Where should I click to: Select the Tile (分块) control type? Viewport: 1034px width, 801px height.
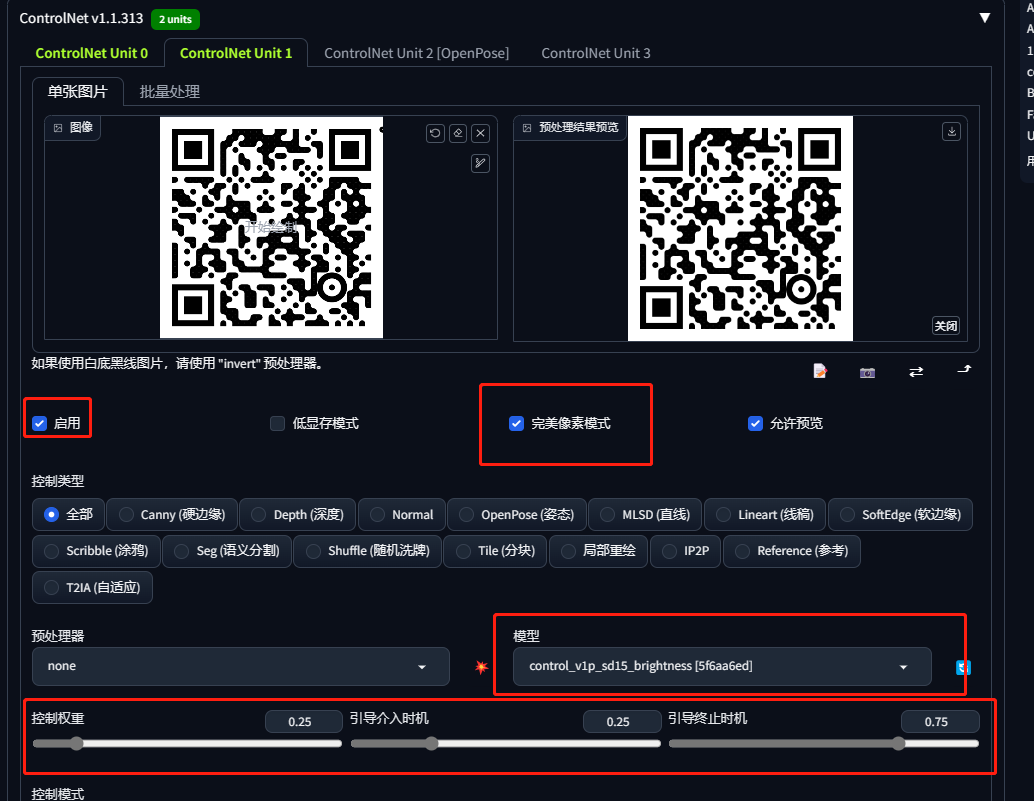[495, 550]
